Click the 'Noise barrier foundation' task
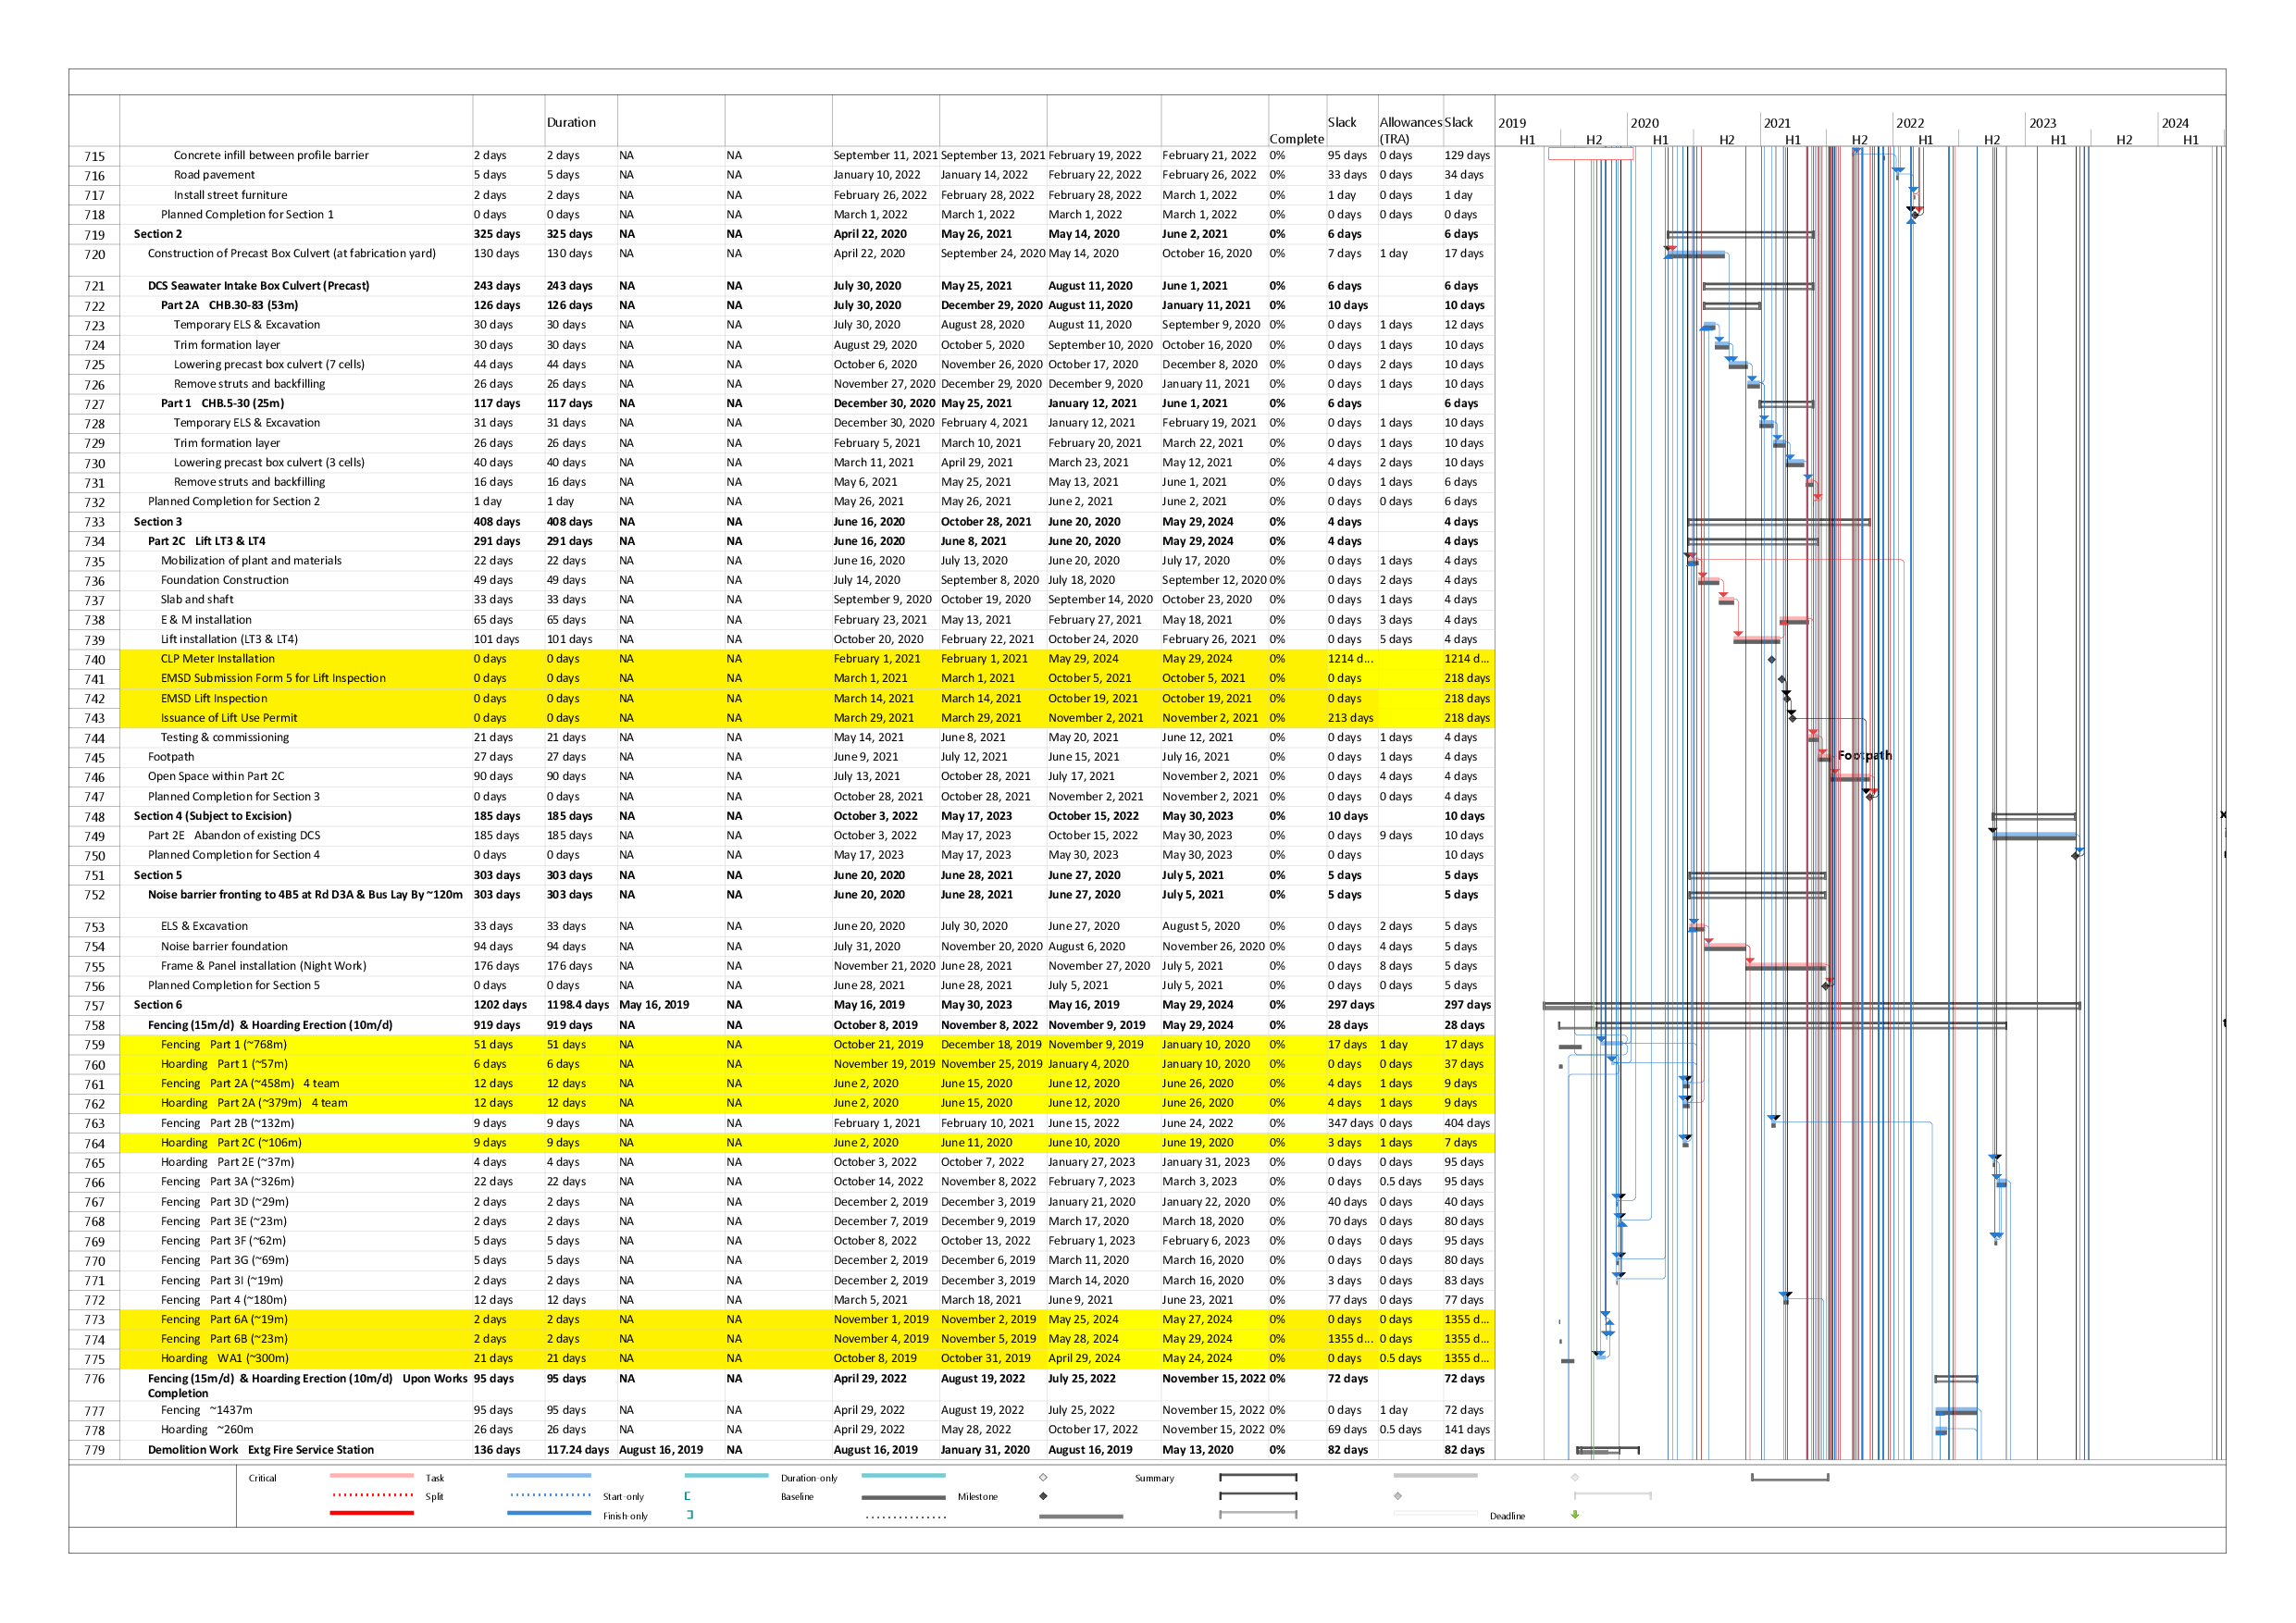 pyautogui.click(x=224, y=946)
